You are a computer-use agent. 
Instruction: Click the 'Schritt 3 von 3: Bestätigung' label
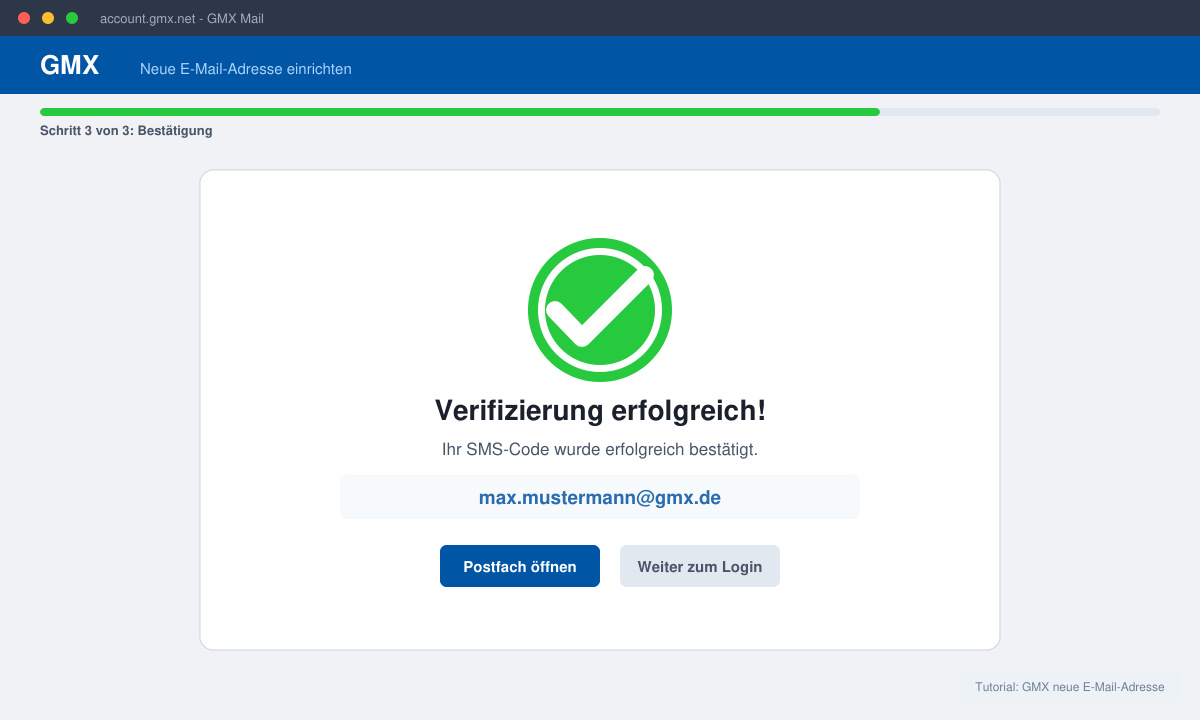[x=126, y=130]
